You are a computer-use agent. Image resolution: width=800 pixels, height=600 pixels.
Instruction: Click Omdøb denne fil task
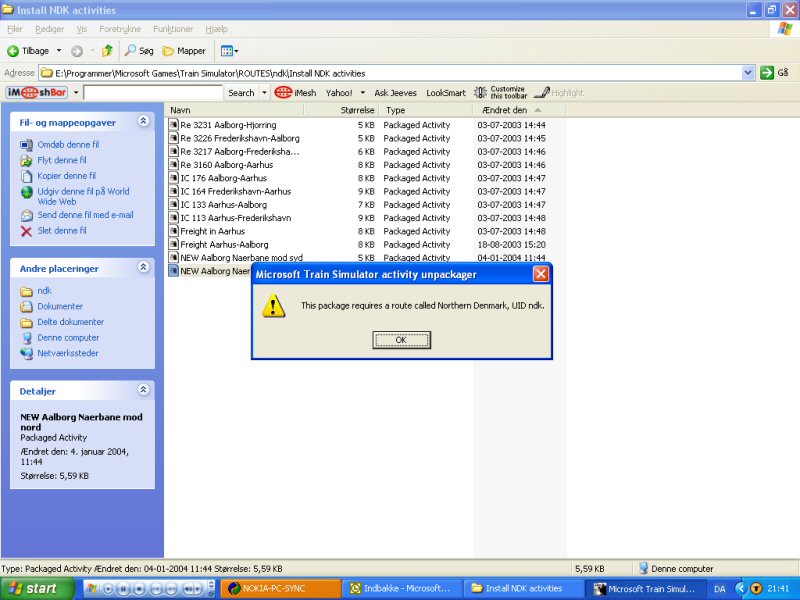[68, 144]
